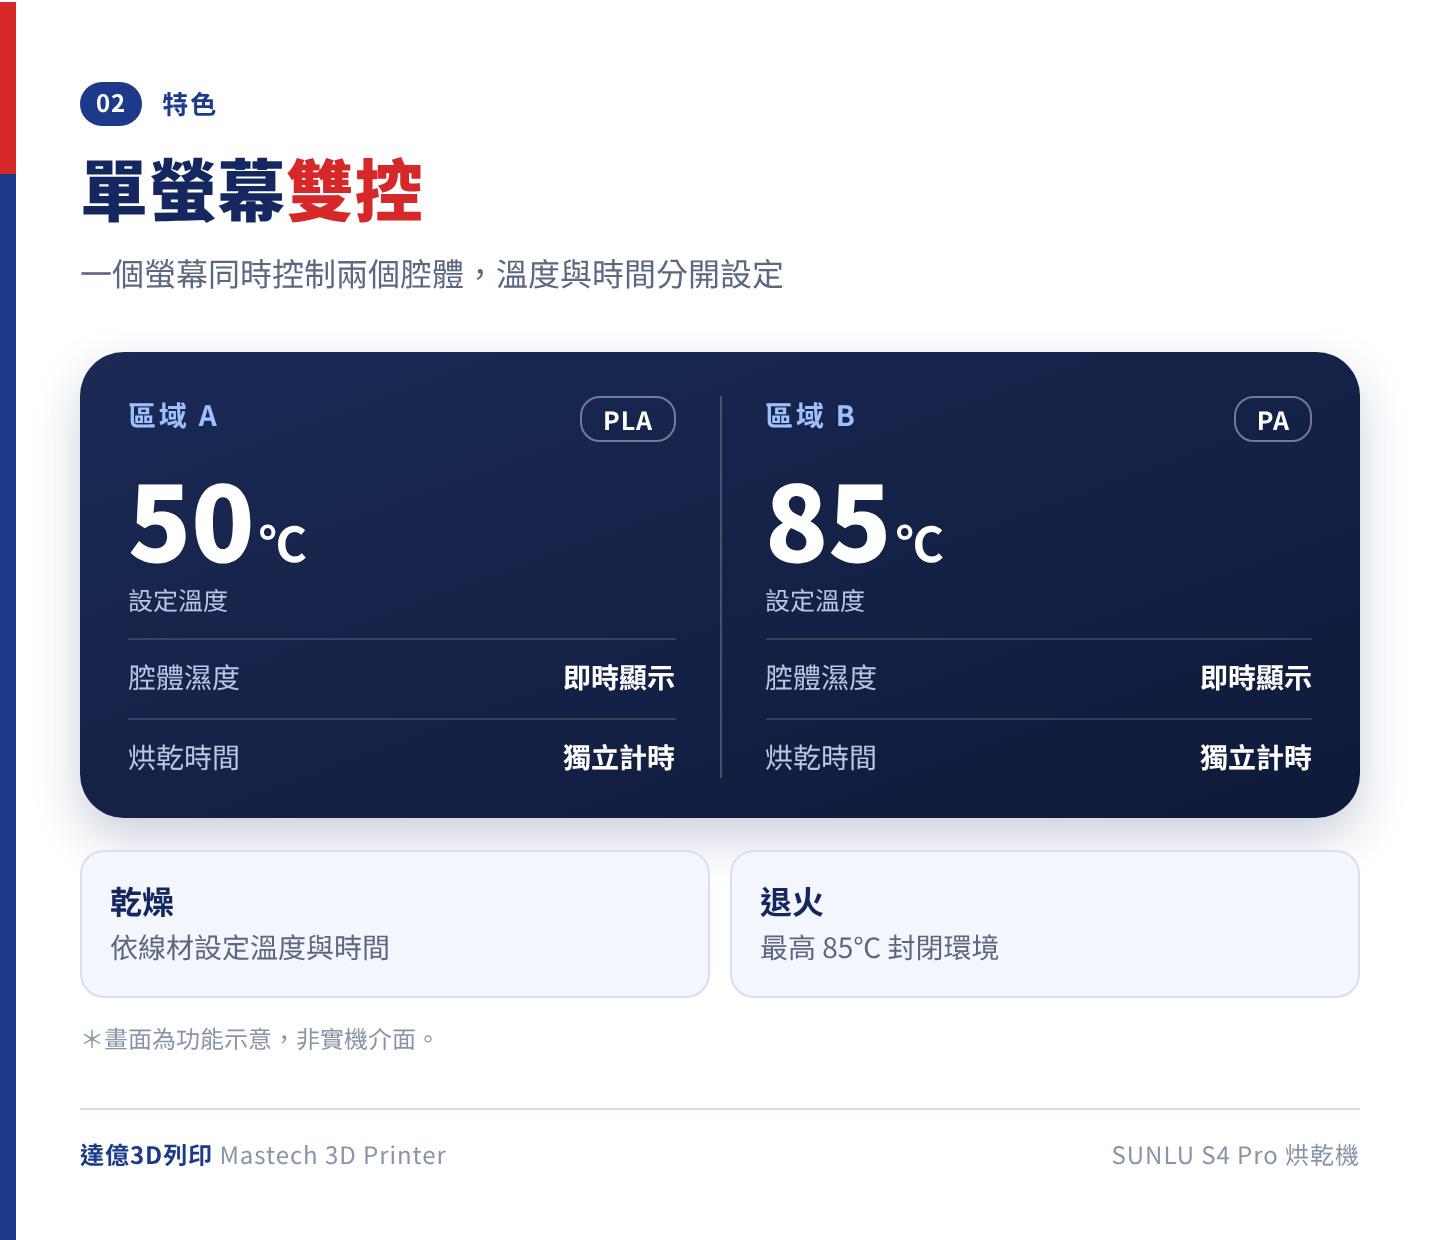Image resolution: width=1440 pixels, height=1240 pixels.
Task: Select the "特色" label beside the badge
Action: (x=189, y=104)
